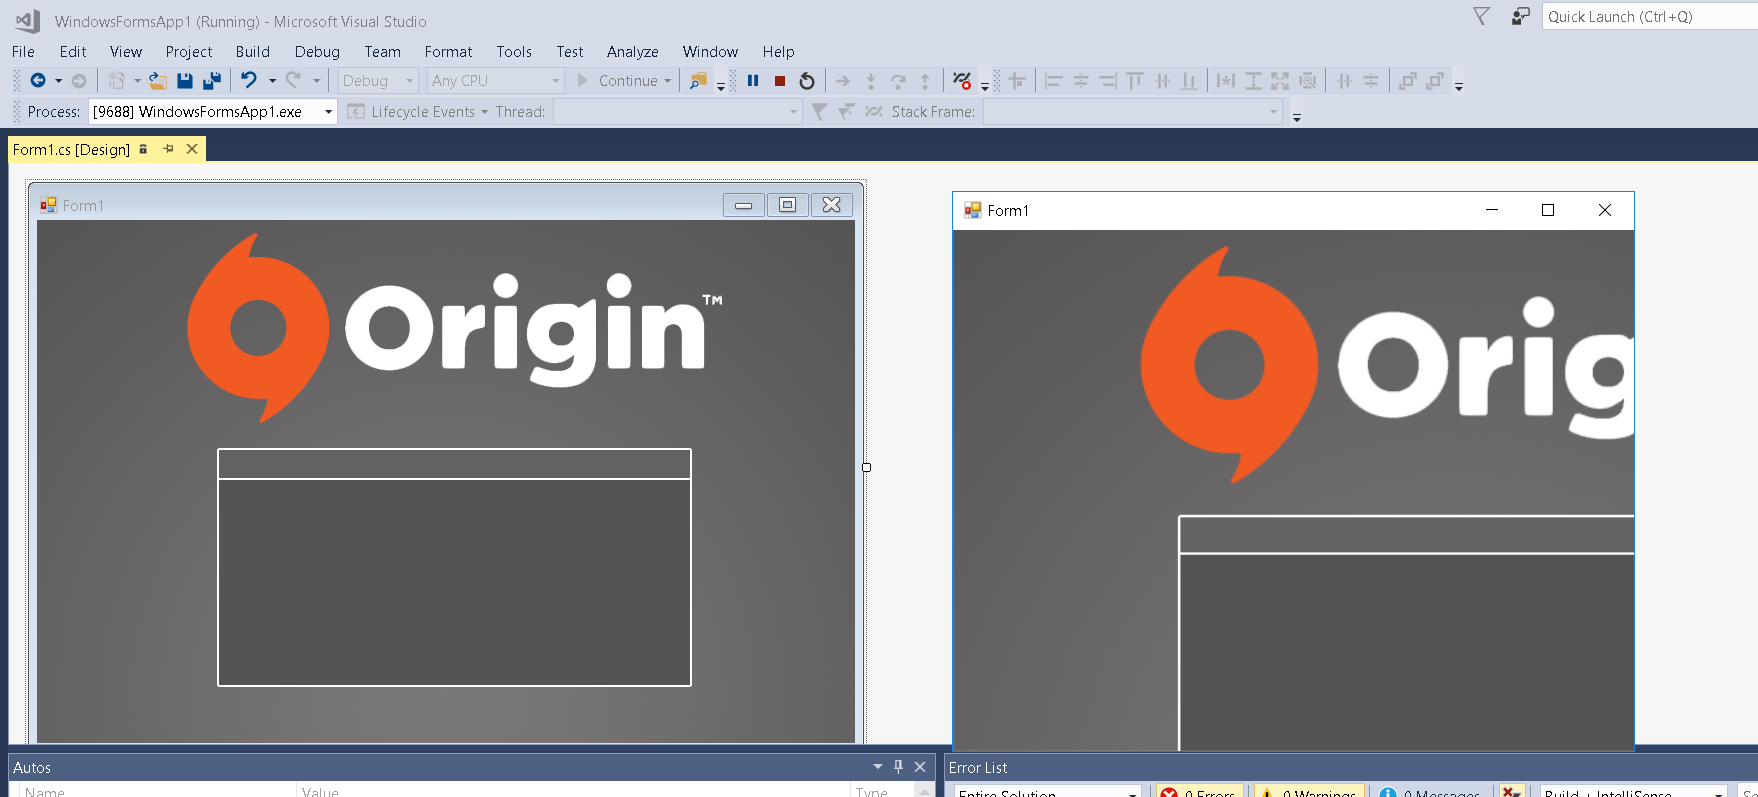Open the Tools menu
This screenshot has width=1758, height=797.
click(x=514, y=52)
